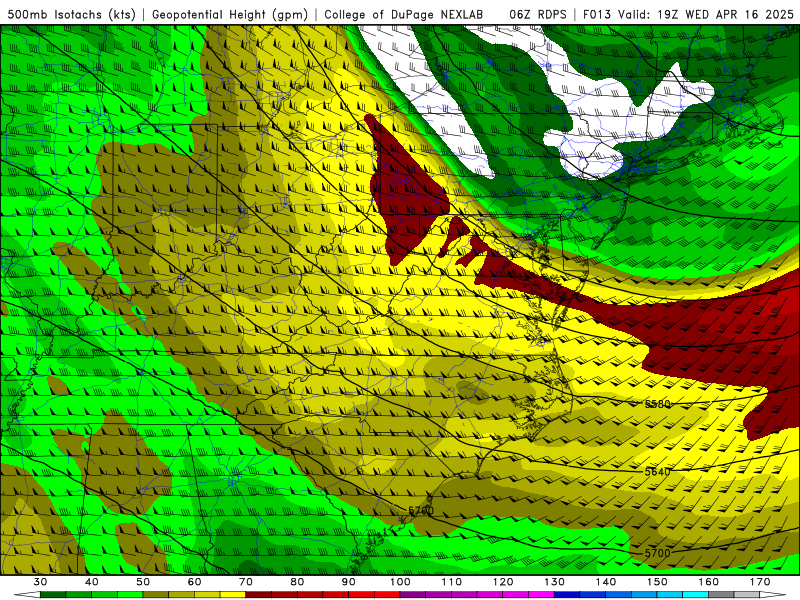Click the 130 value on the legend
The height and width of the screenshot is (600, 800).
pyautogui.click(x=555, y=582)
